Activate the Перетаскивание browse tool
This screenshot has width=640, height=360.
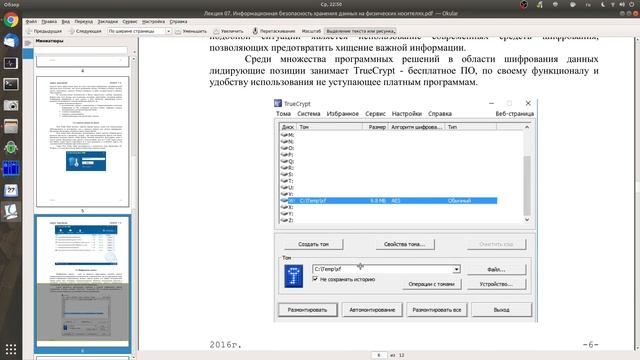273,31
